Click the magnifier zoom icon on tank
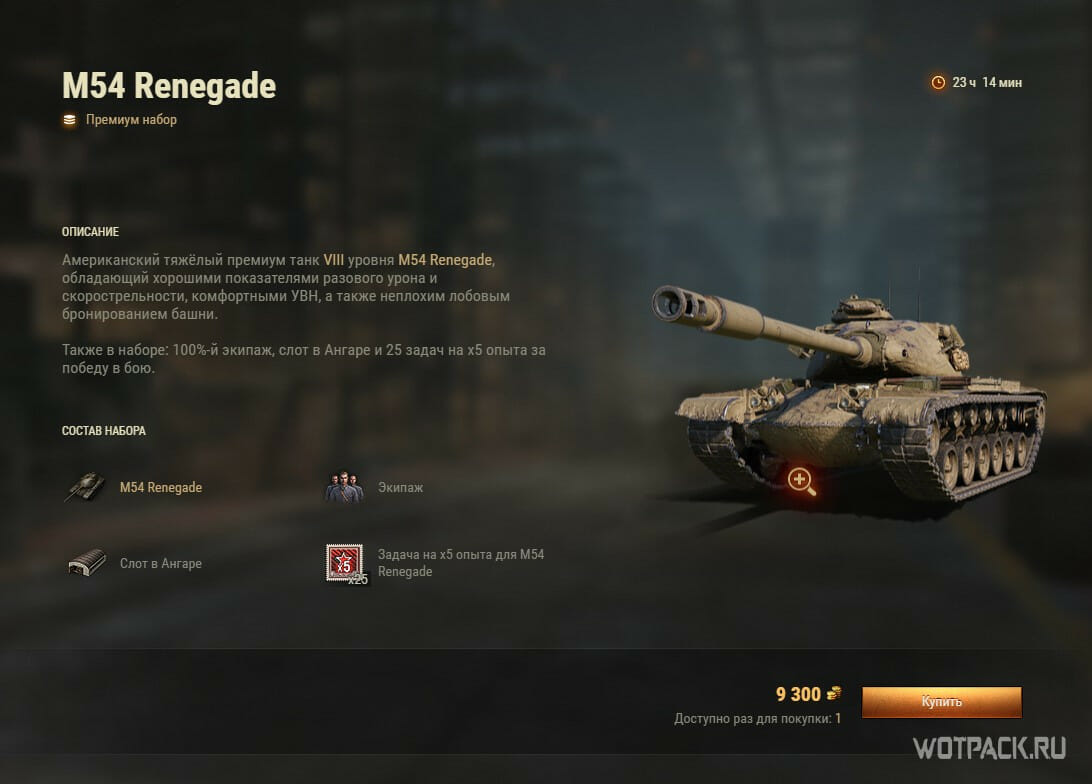The height and width of the screenshot is (784, 1092). point(801,480)
